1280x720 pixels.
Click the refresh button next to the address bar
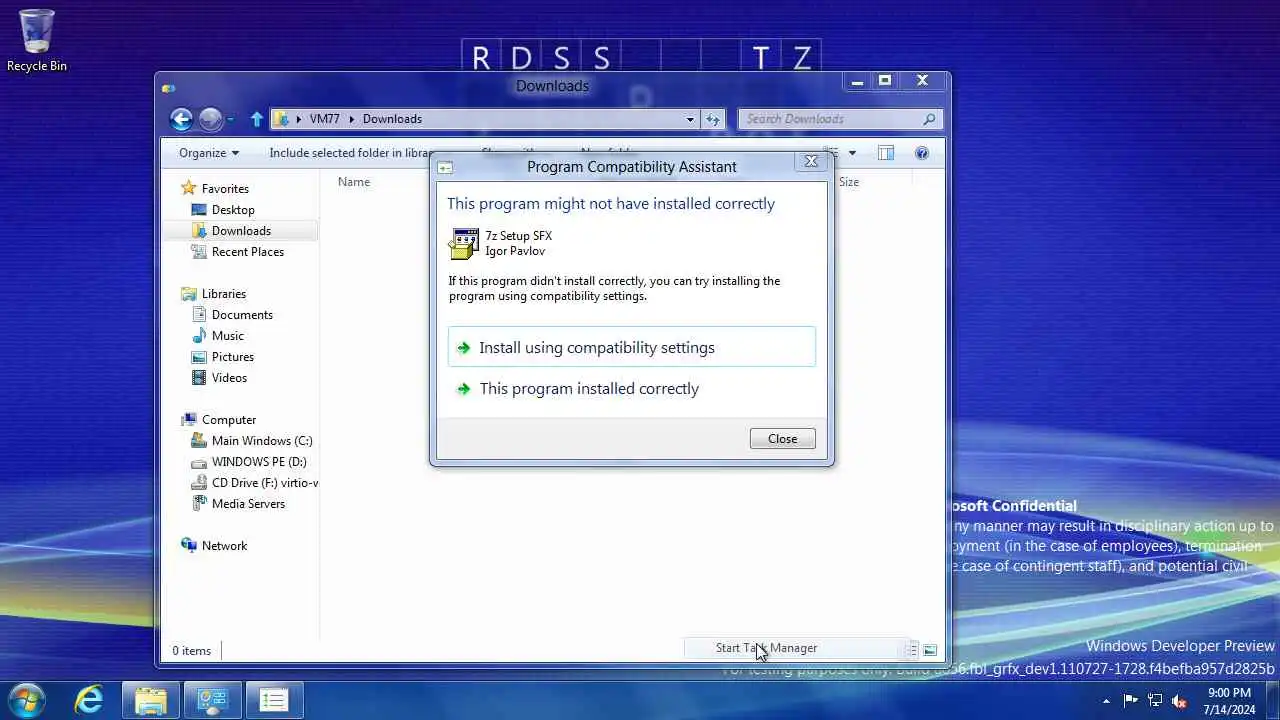pos(712,119)
